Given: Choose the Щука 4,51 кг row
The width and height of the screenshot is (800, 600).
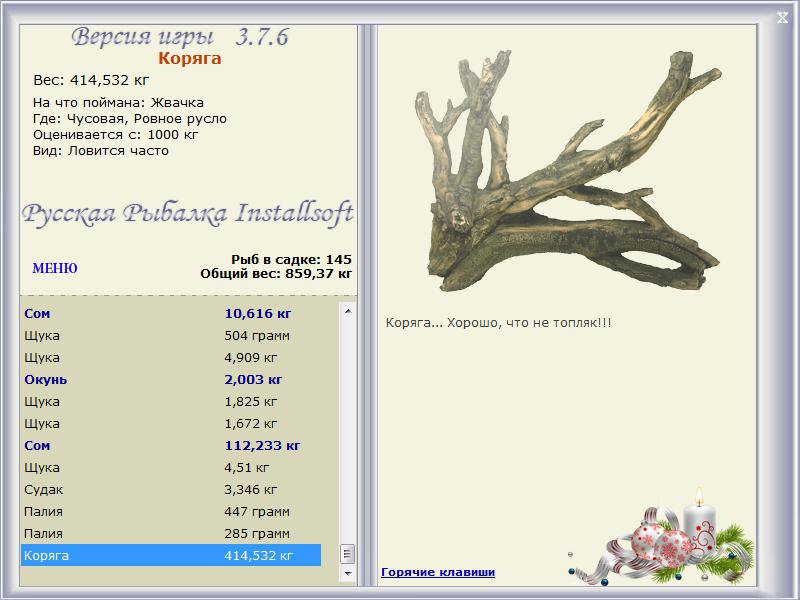Looking at the screenshot, I should click(x=170, y=467).
